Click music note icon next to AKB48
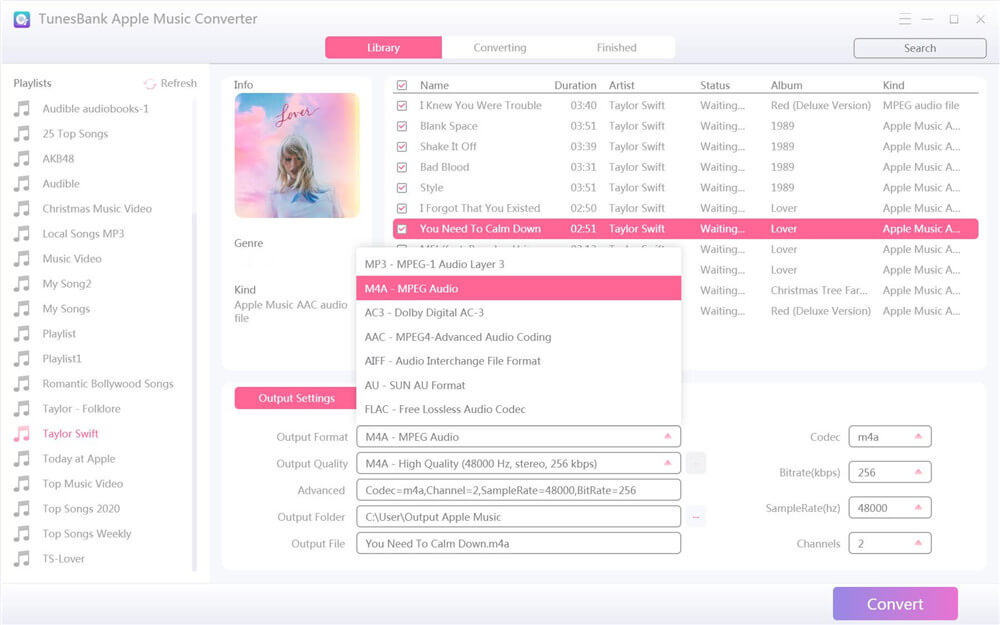This screenshot has height=625, width=1000. click(x=22, y=159)
